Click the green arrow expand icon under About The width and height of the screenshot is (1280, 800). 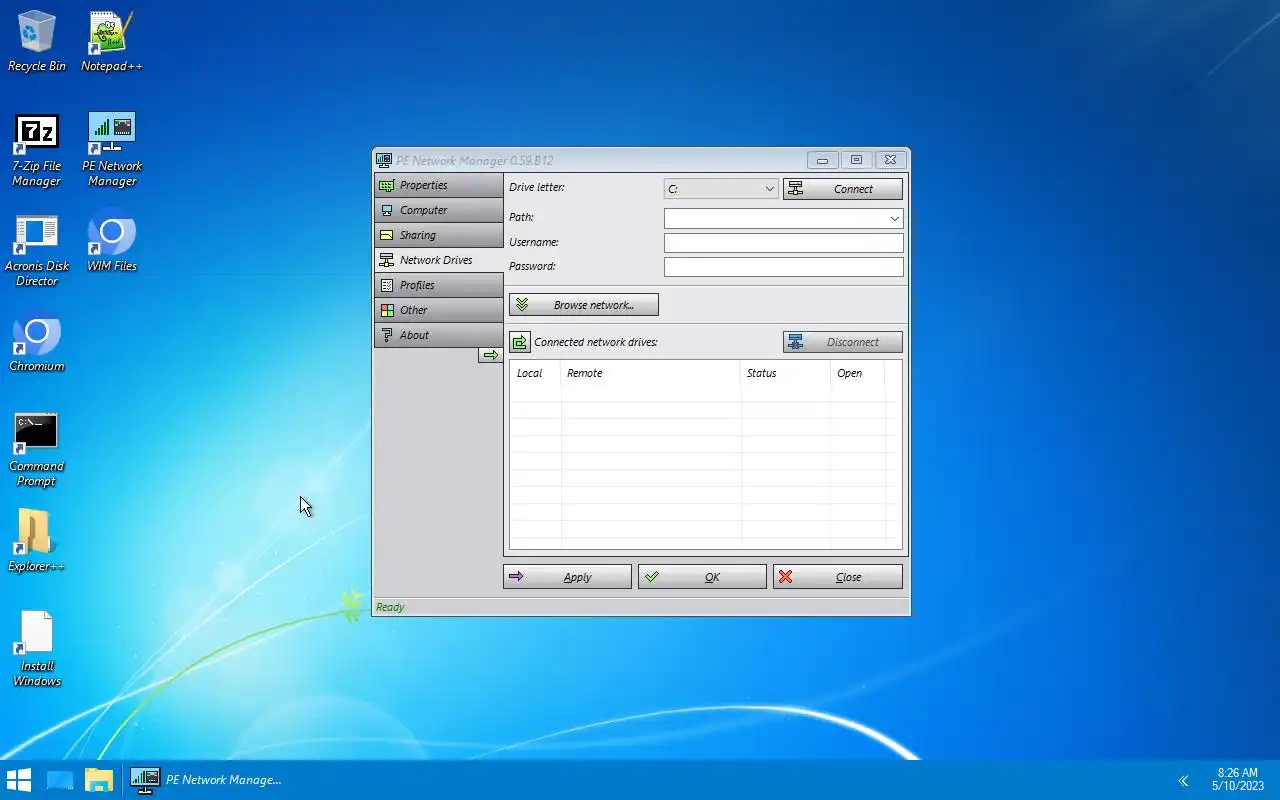coord(490,355)
